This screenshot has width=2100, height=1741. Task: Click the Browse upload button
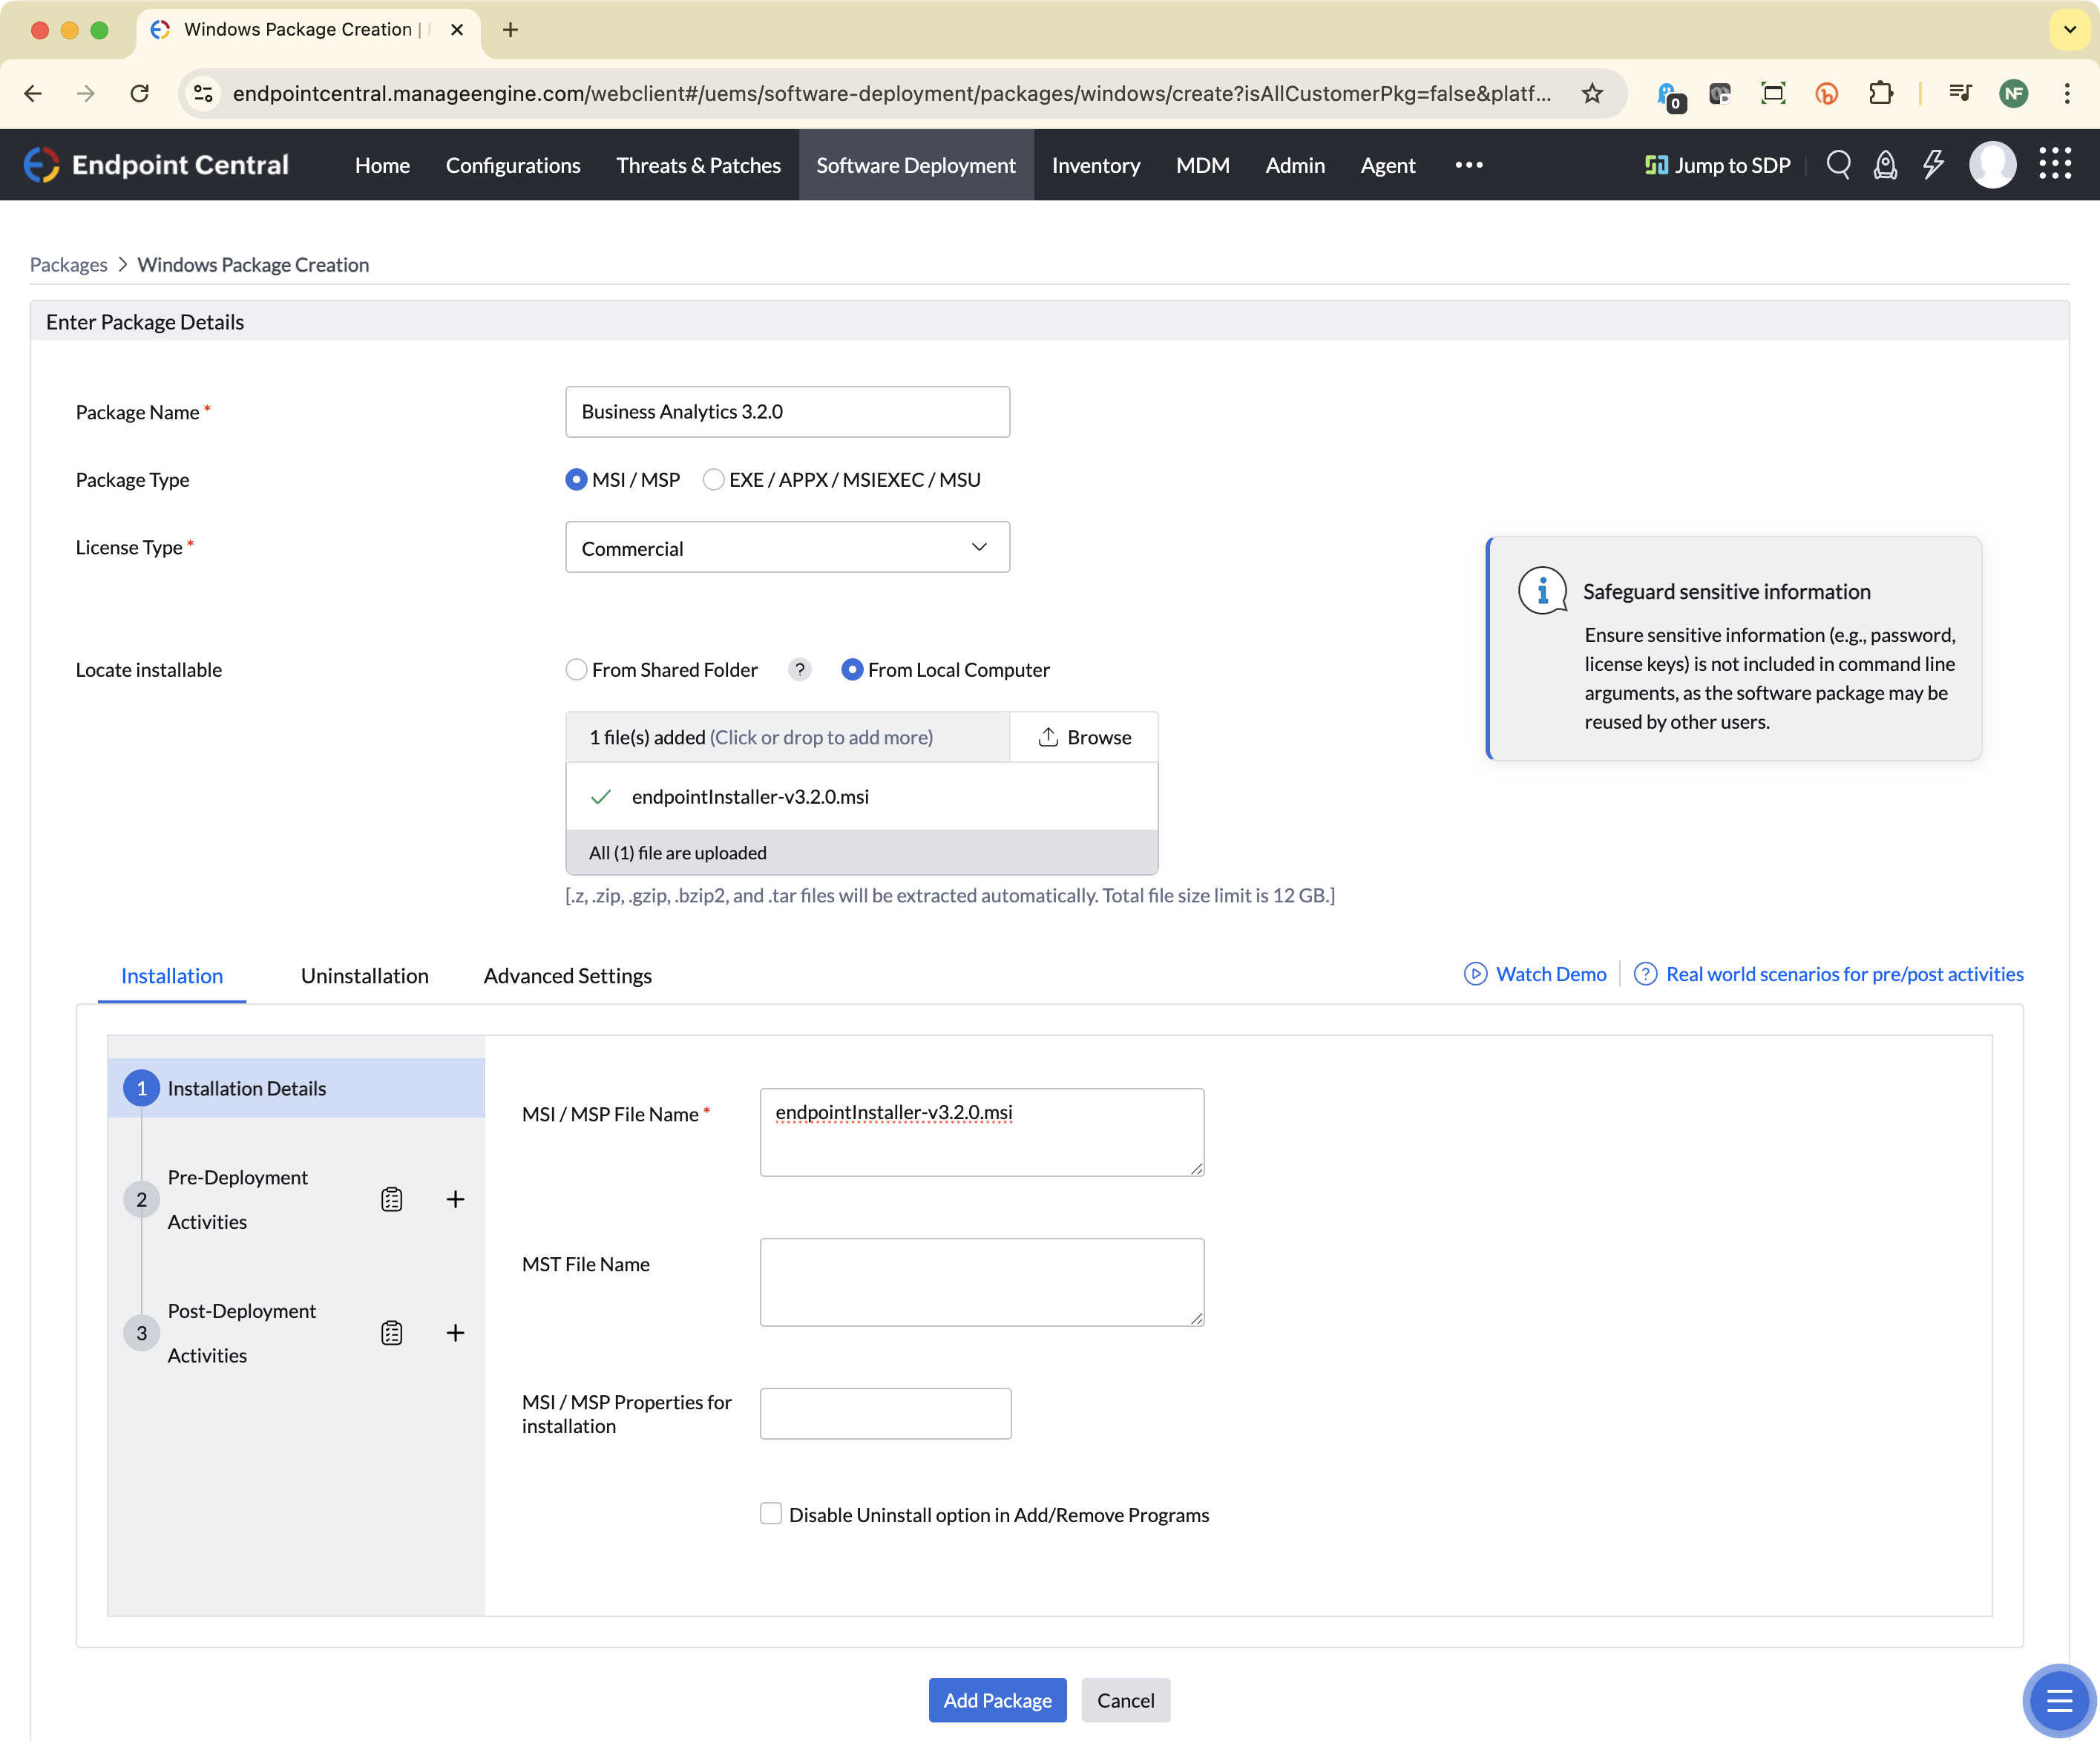(x=1084, y=738)
